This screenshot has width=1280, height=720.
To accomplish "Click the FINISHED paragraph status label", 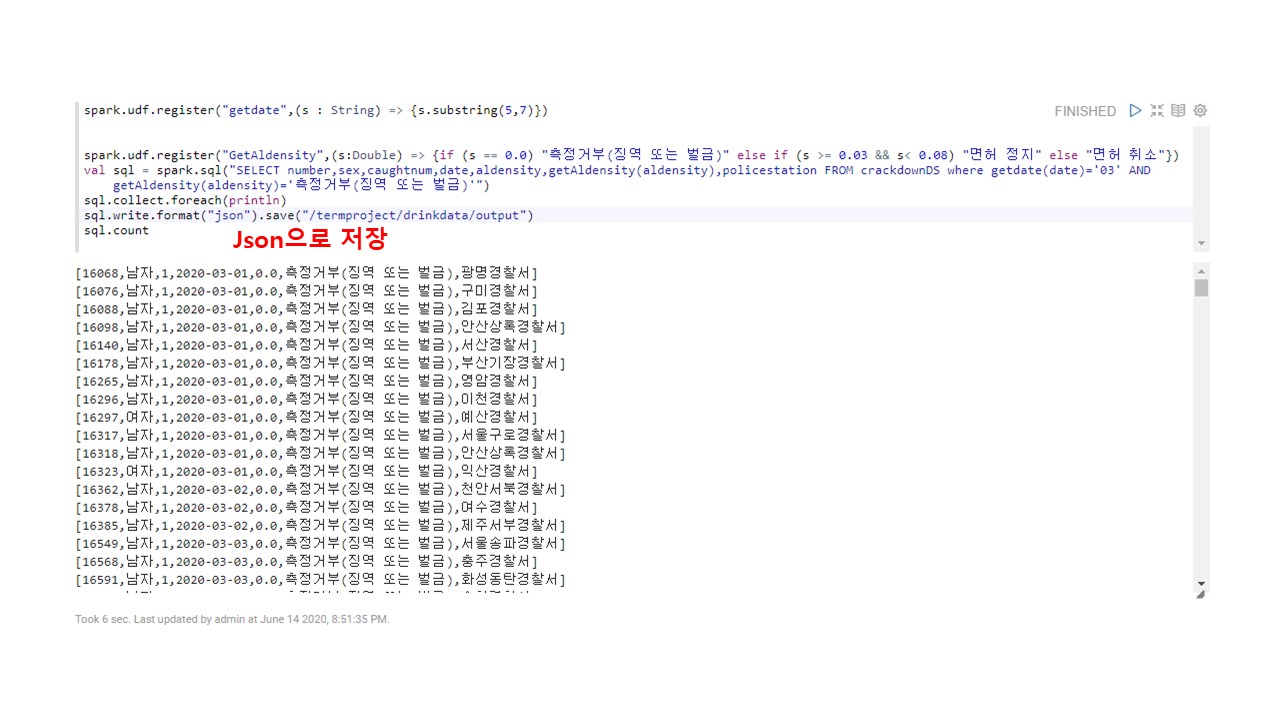I will pos(1085,111).
